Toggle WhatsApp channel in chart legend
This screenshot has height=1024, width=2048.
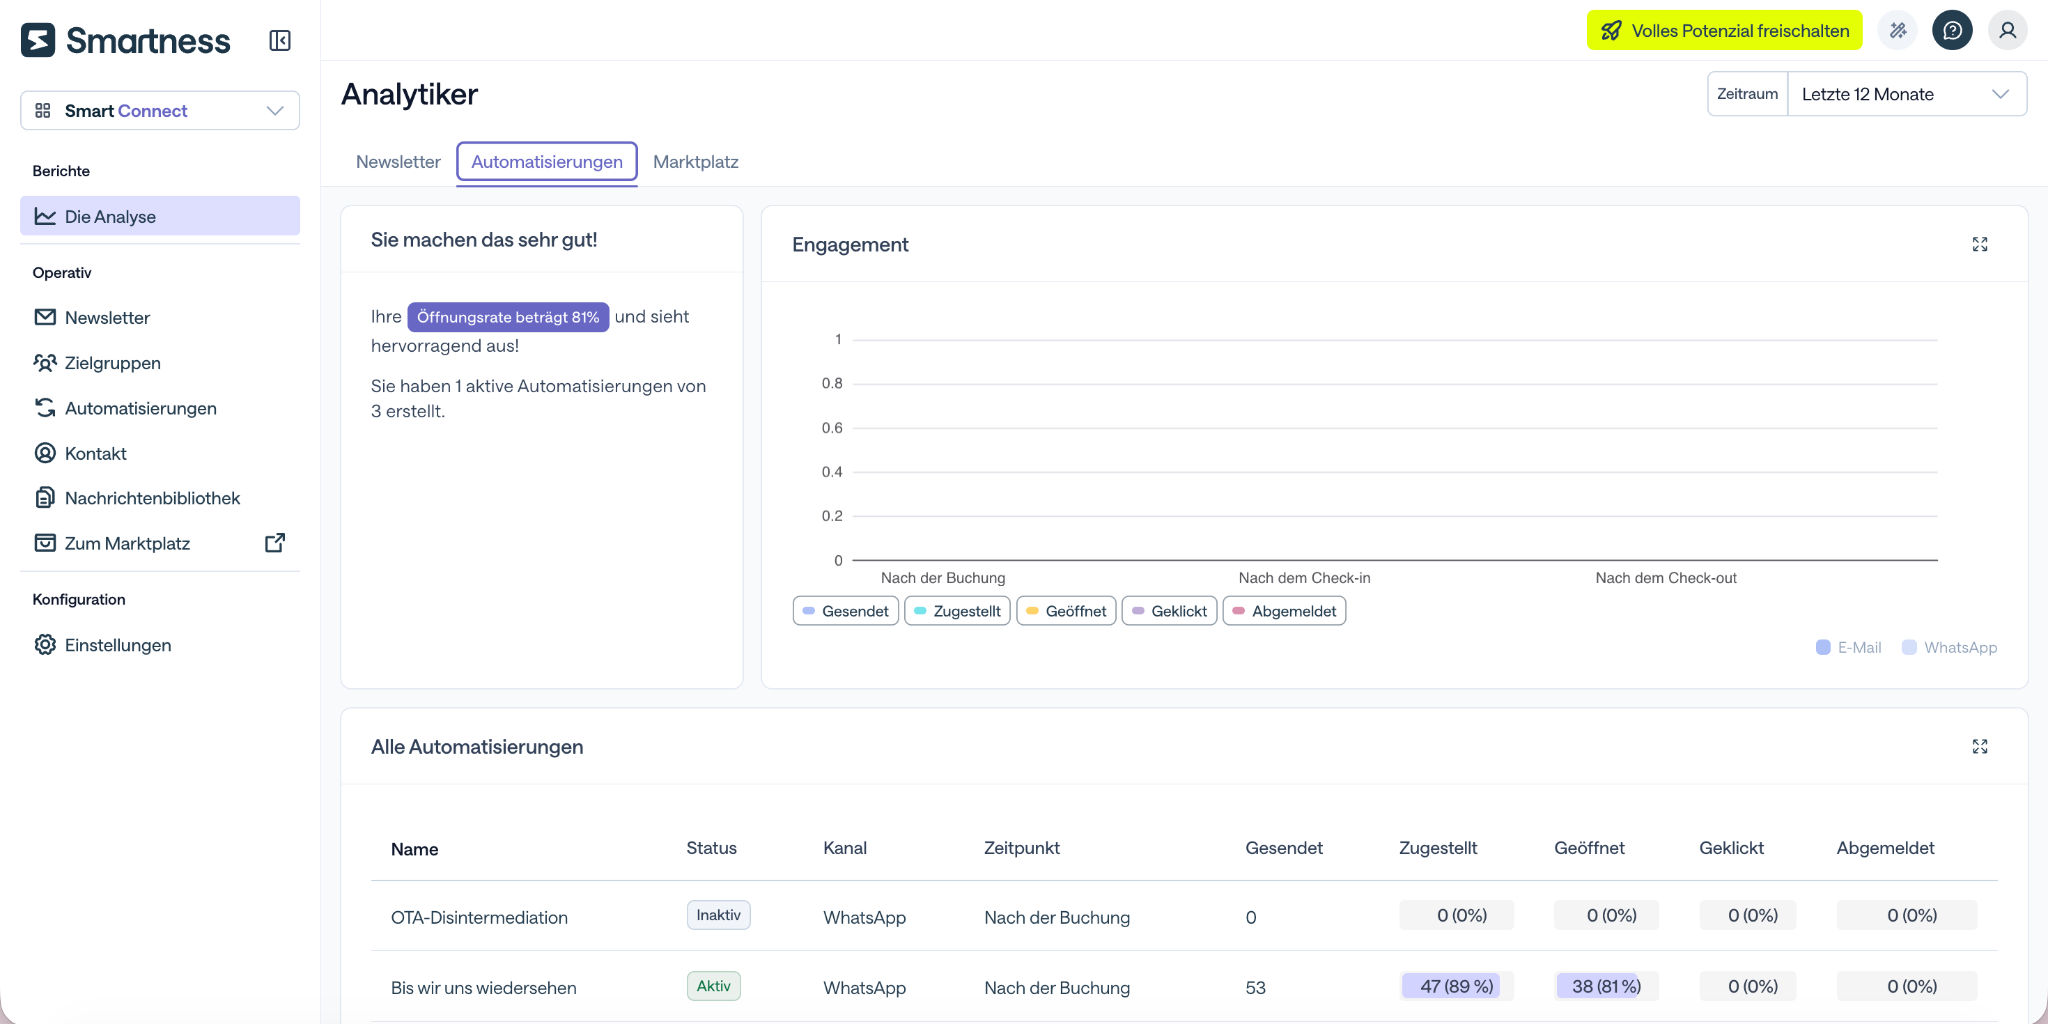click(1950, 648)
